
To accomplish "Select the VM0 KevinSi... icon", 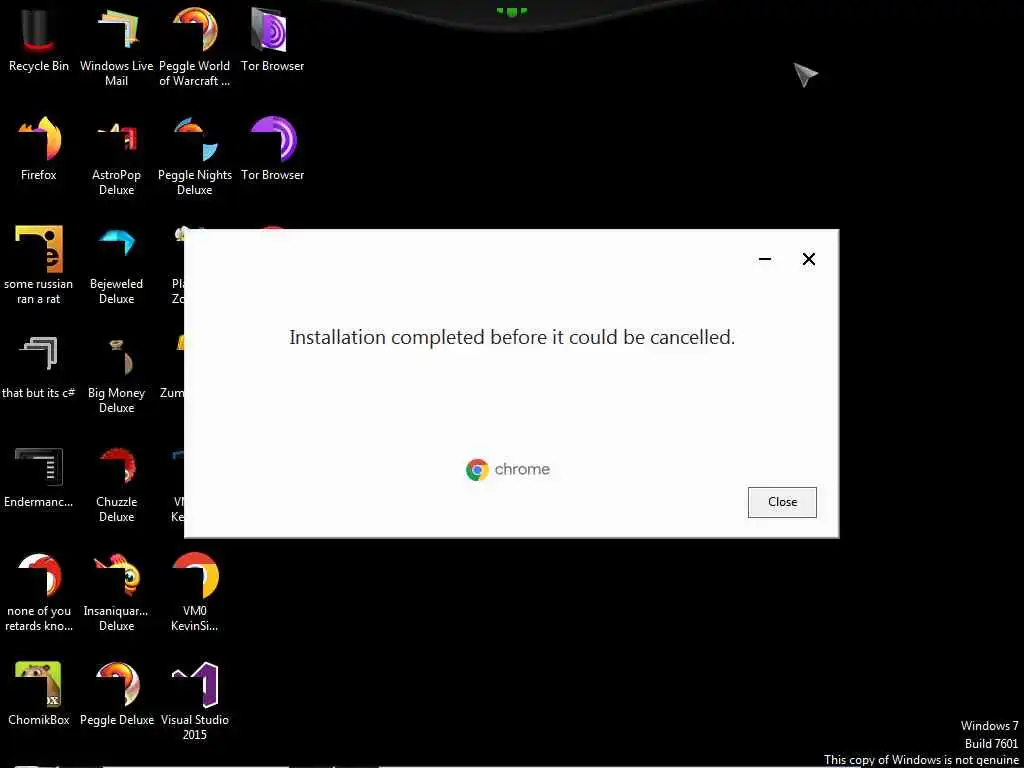I will tap(195, 592).
